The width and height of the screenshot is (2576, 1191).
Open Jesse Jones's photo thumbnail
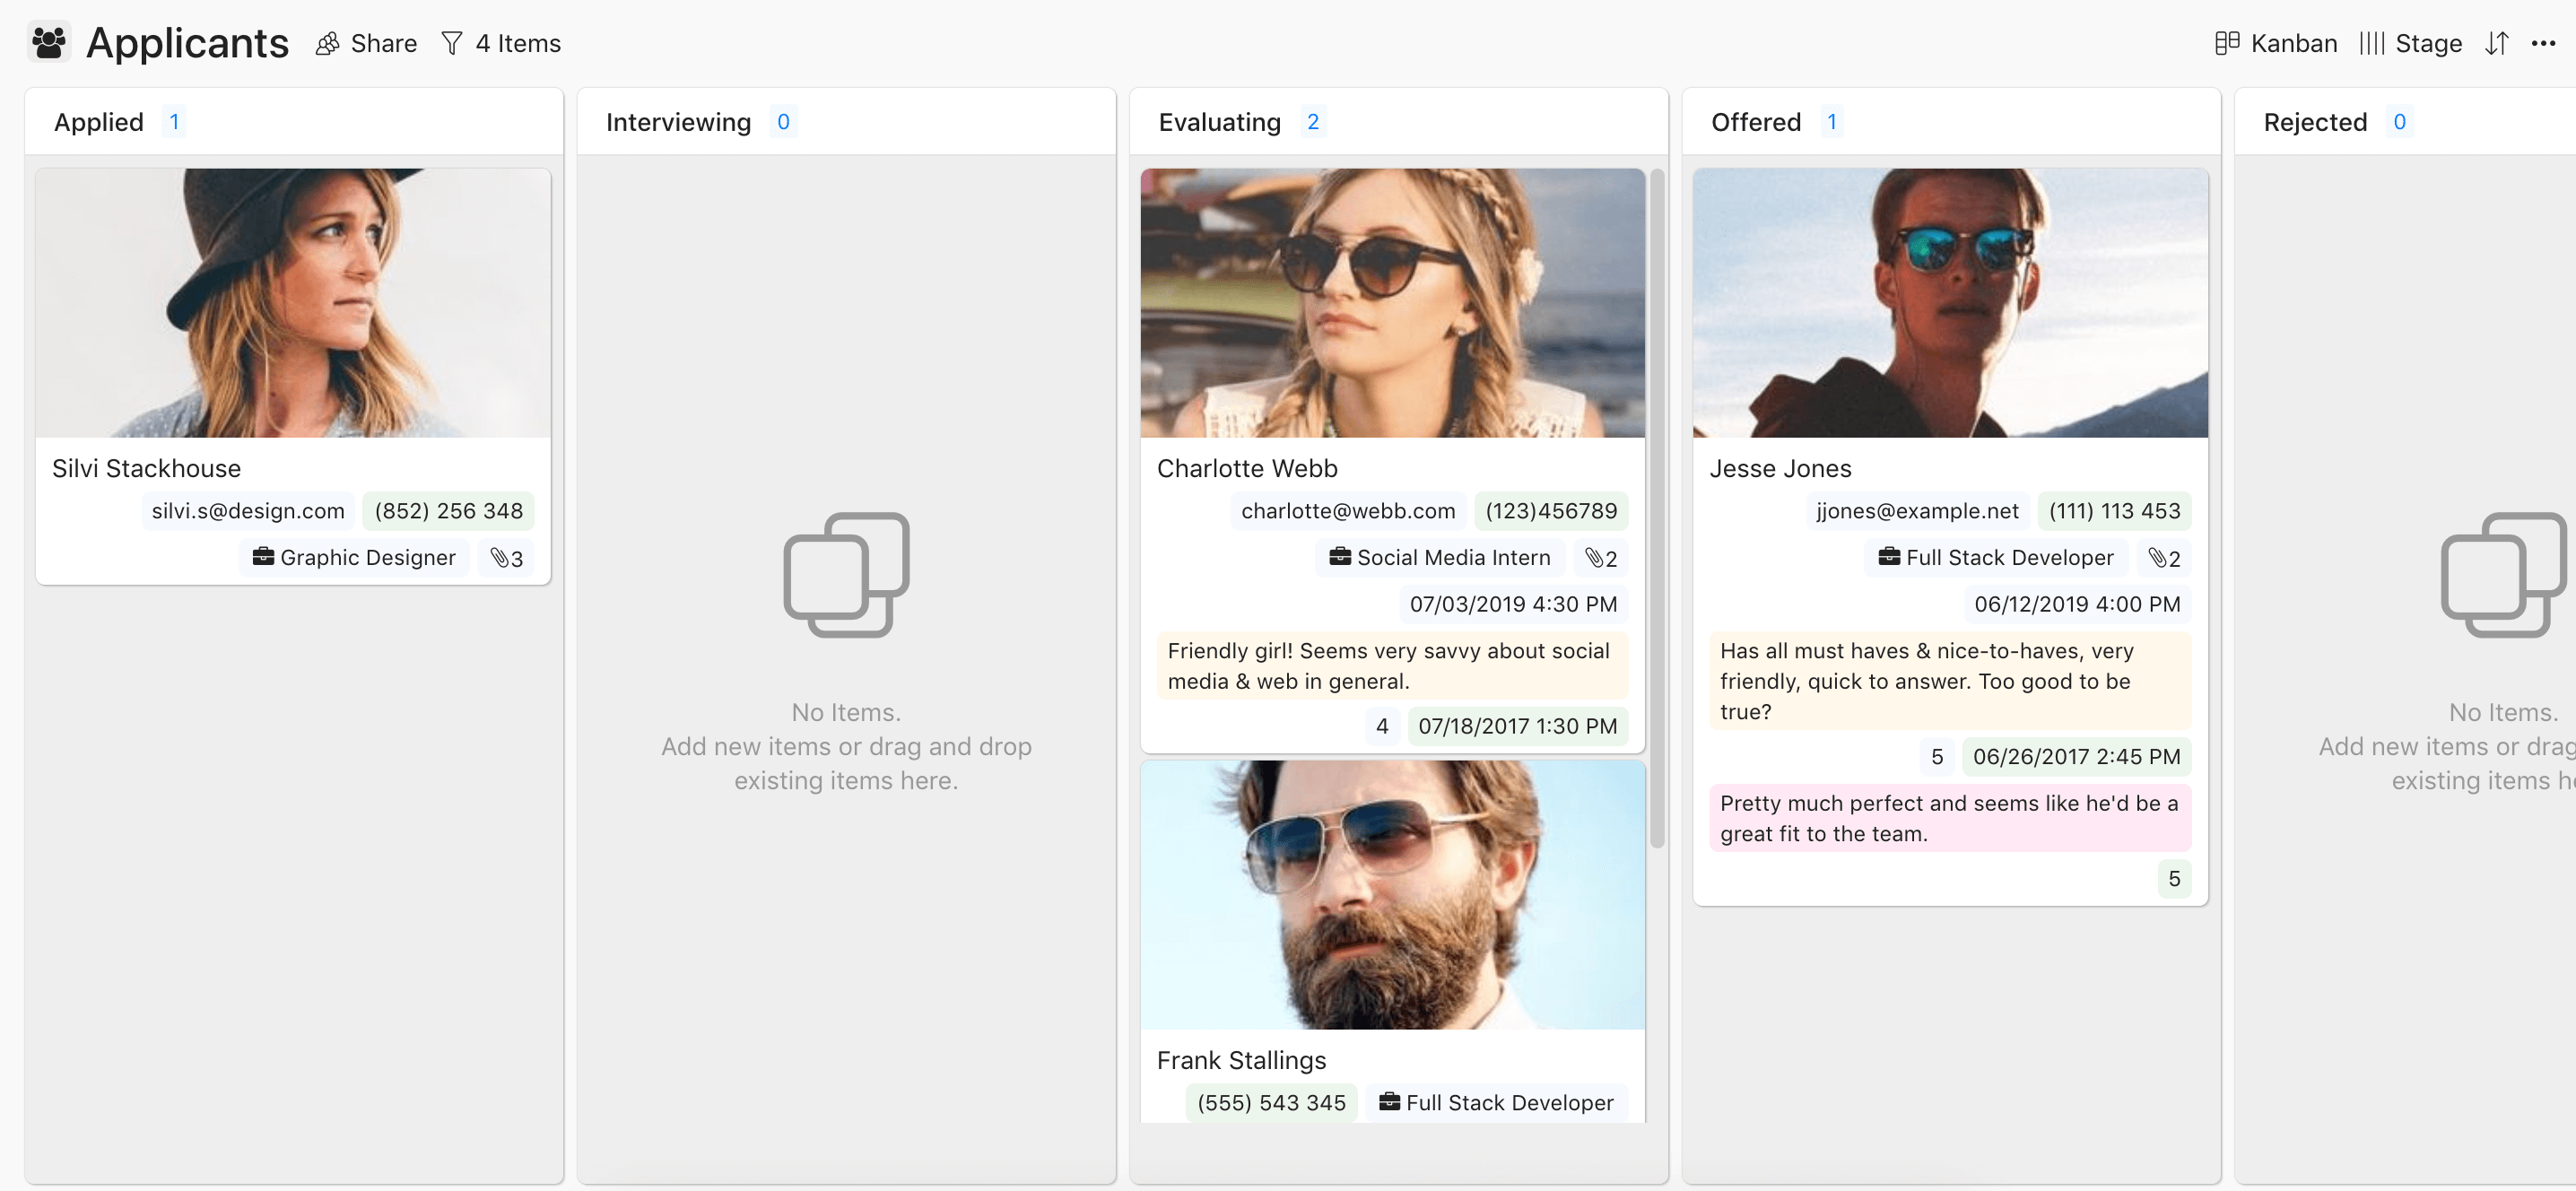click(1950, 302)
